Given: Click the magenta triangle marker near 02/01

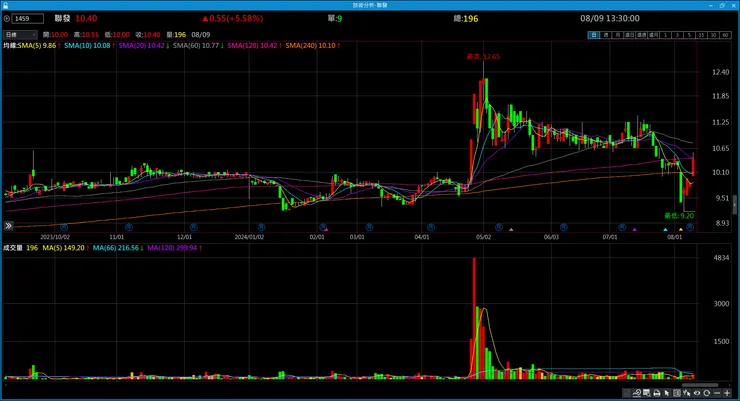Looking at the screenshot, I should pyautogui.click(x=326, y=229).
